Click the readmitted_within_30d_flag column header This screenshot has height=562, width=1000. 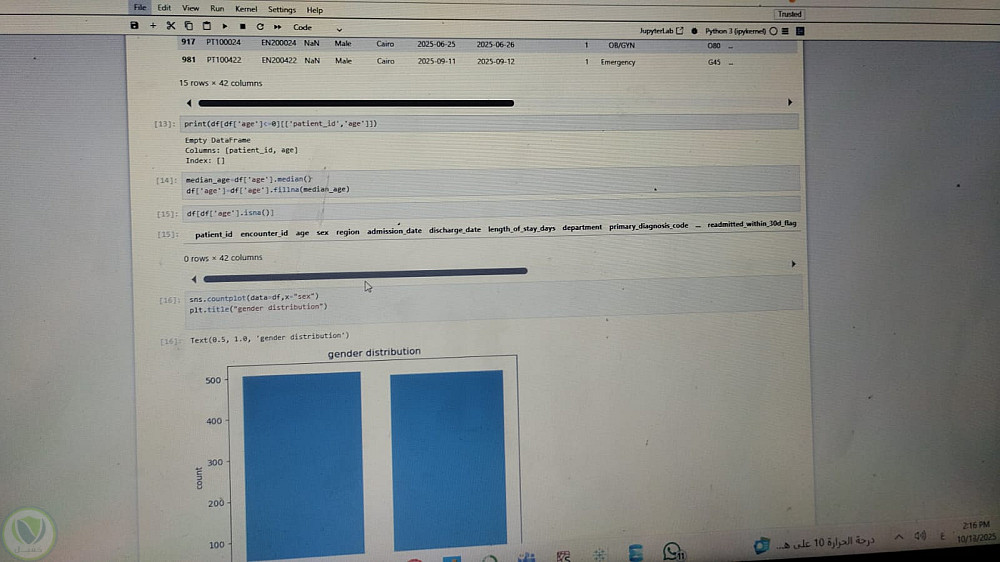[751, 224]
